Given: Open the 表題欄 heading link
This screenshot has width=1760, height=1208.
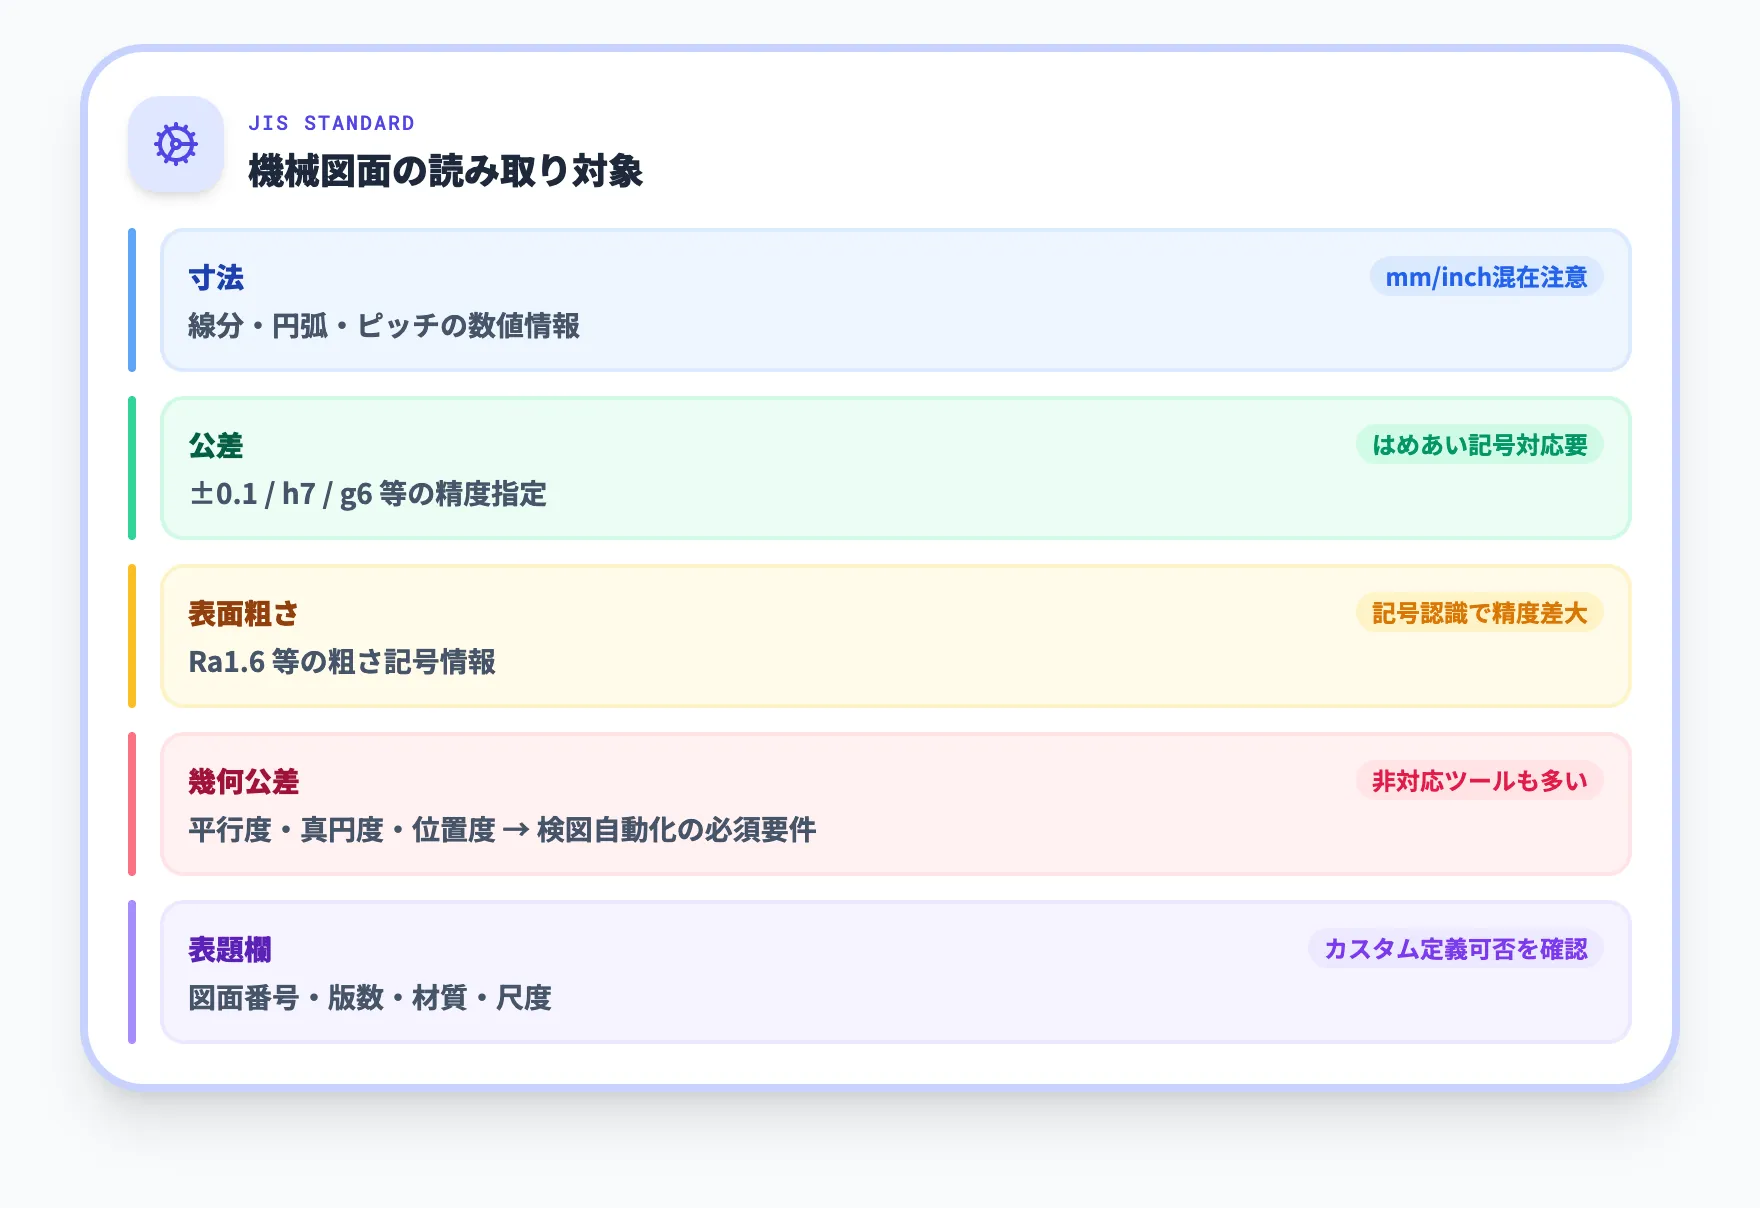Looking at the screenshot, I should click(230, 950).
